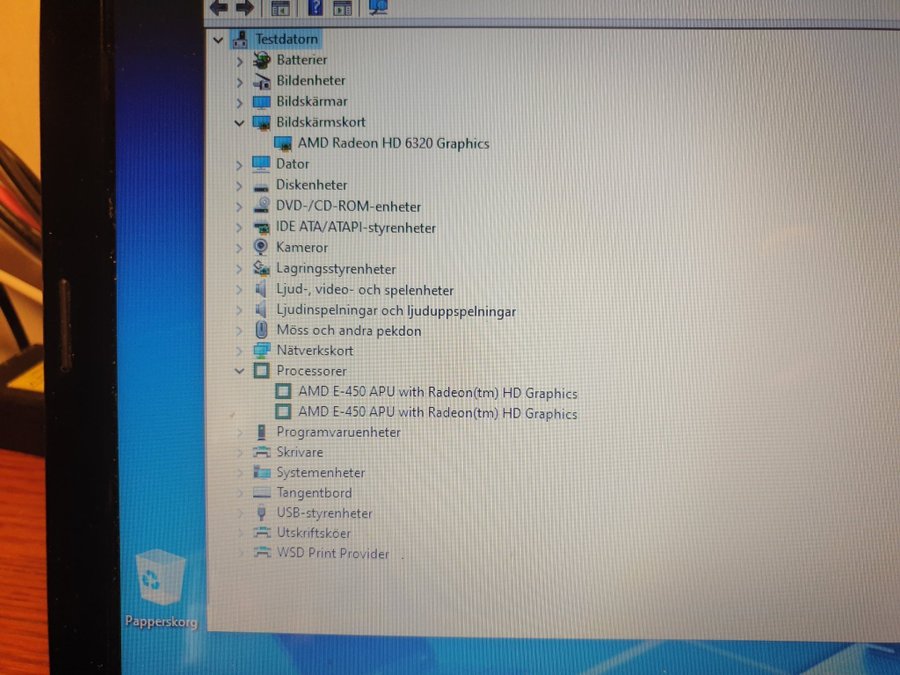Expand the IDE ATA/ATAPI-styrenheter category
Viewport: 900px width, 675px height.
[239, 228]
